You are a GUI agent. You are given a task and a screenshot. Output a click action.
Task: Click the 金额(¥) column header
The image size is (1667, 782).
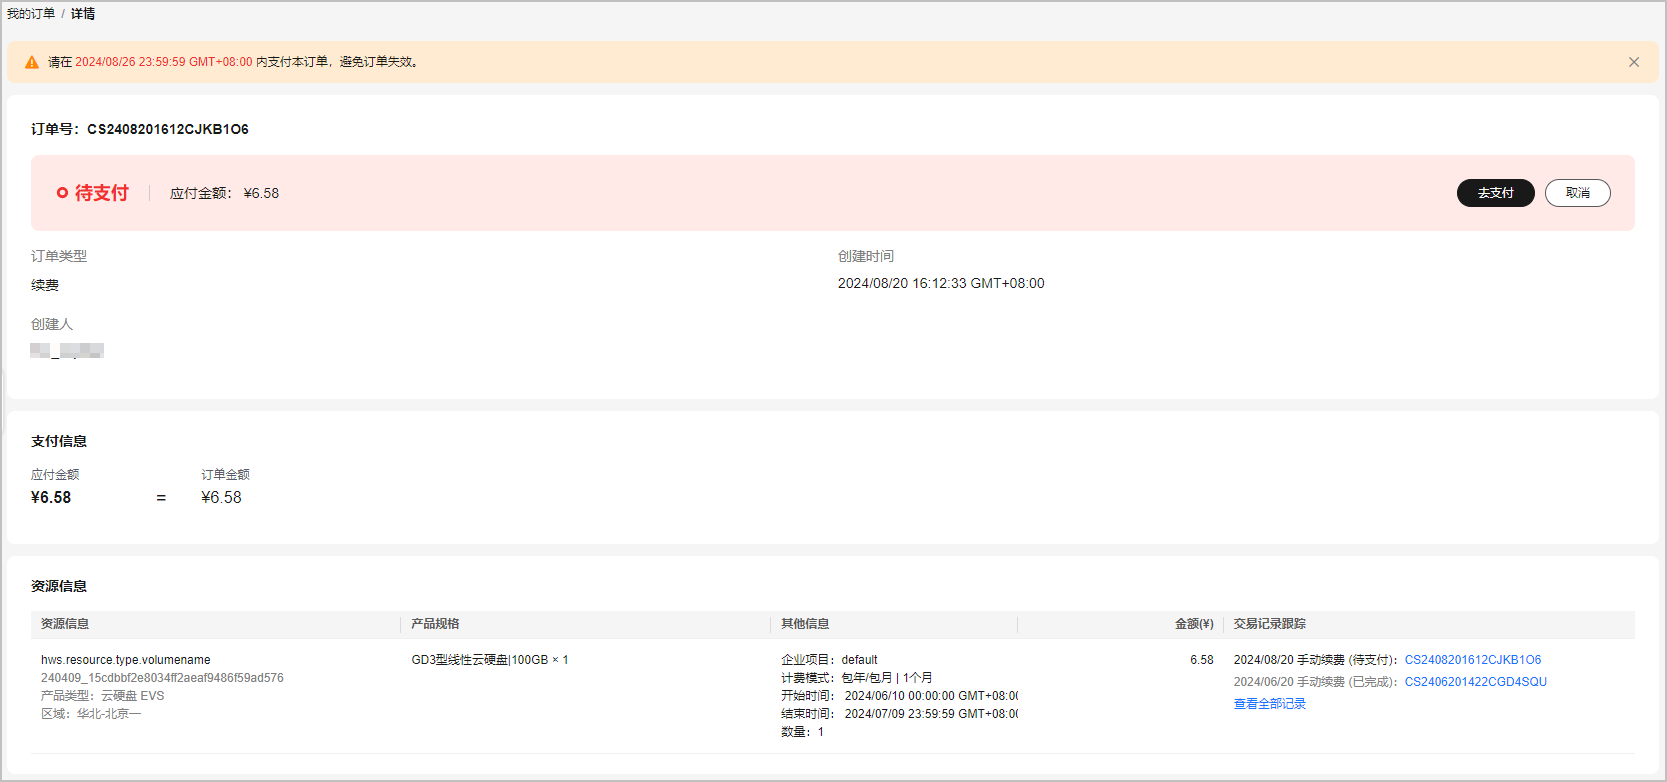coord(1194,624)
